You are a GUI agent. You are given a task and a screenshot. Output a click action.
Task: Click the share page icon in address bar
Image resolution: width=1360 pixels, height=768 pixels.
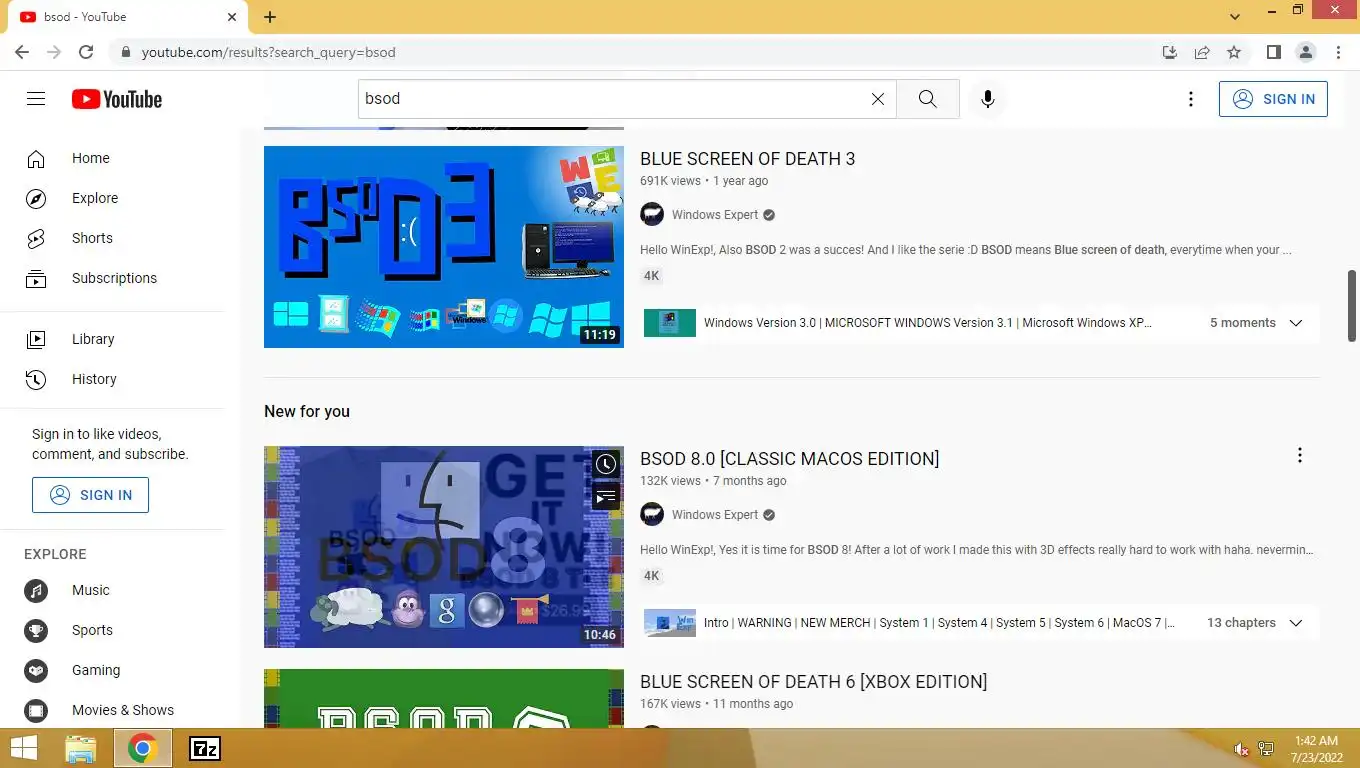pos(1202,52)
